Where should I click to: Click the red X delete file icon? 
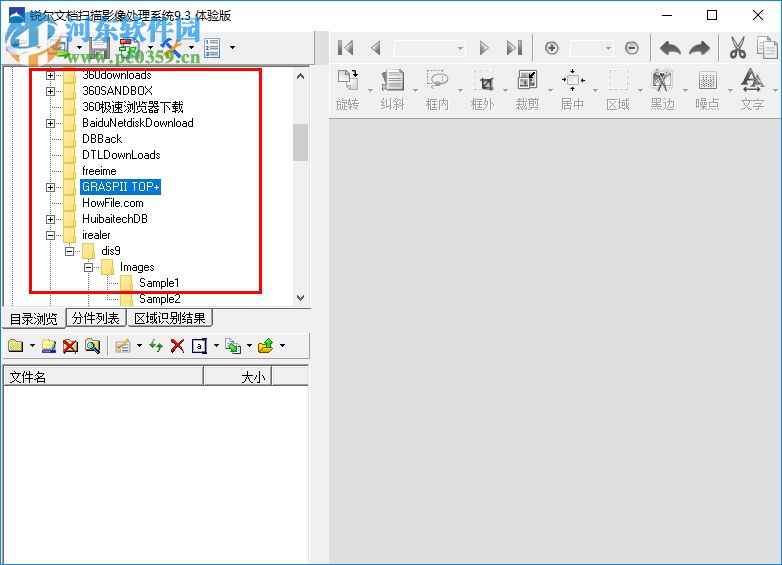177,346
